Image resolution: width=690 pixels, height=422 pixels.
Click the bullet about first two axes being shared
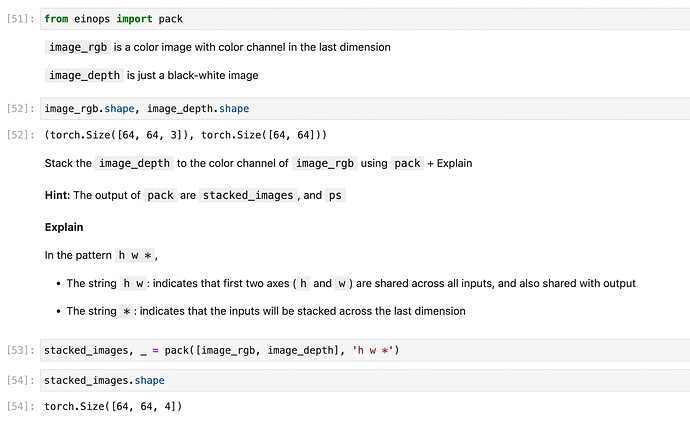coord(350,283)
